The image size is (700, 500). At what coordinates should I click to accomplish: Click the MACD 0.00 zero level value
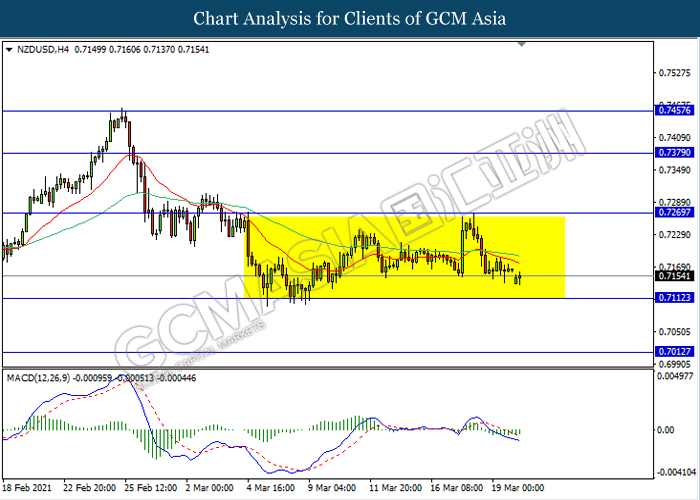click(x=666, y=430)
